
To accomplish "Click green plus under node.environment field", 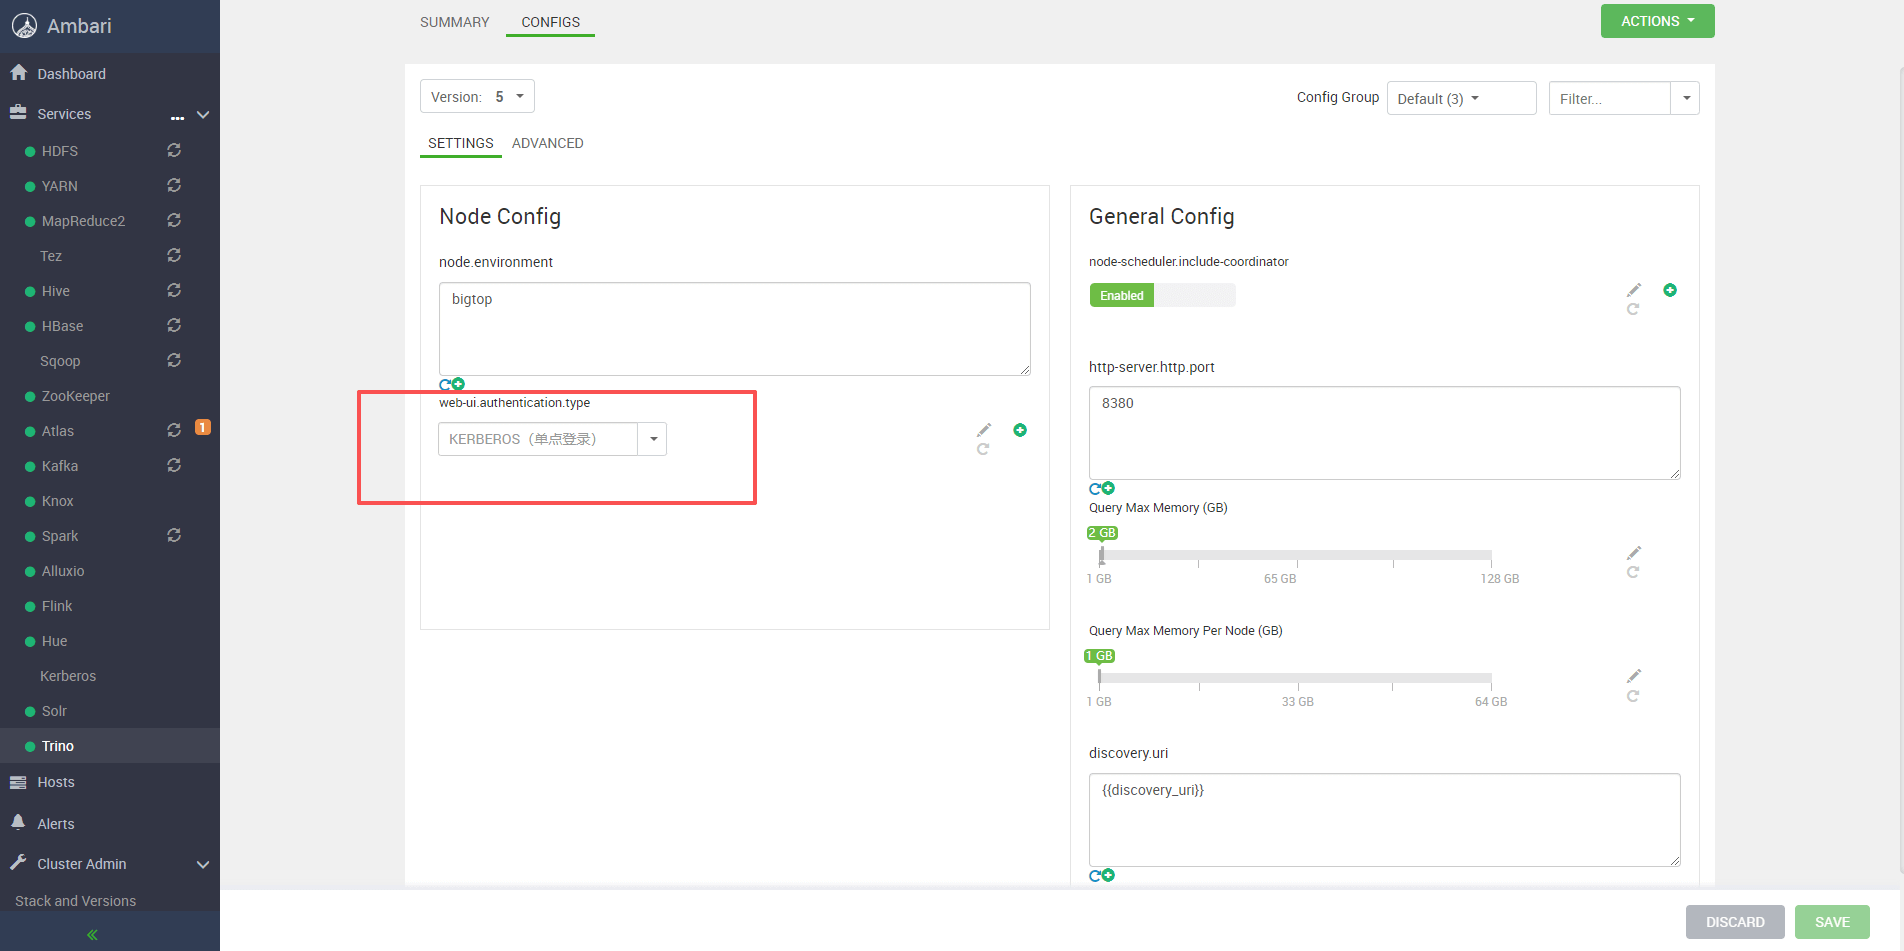I will click(458, 384).
